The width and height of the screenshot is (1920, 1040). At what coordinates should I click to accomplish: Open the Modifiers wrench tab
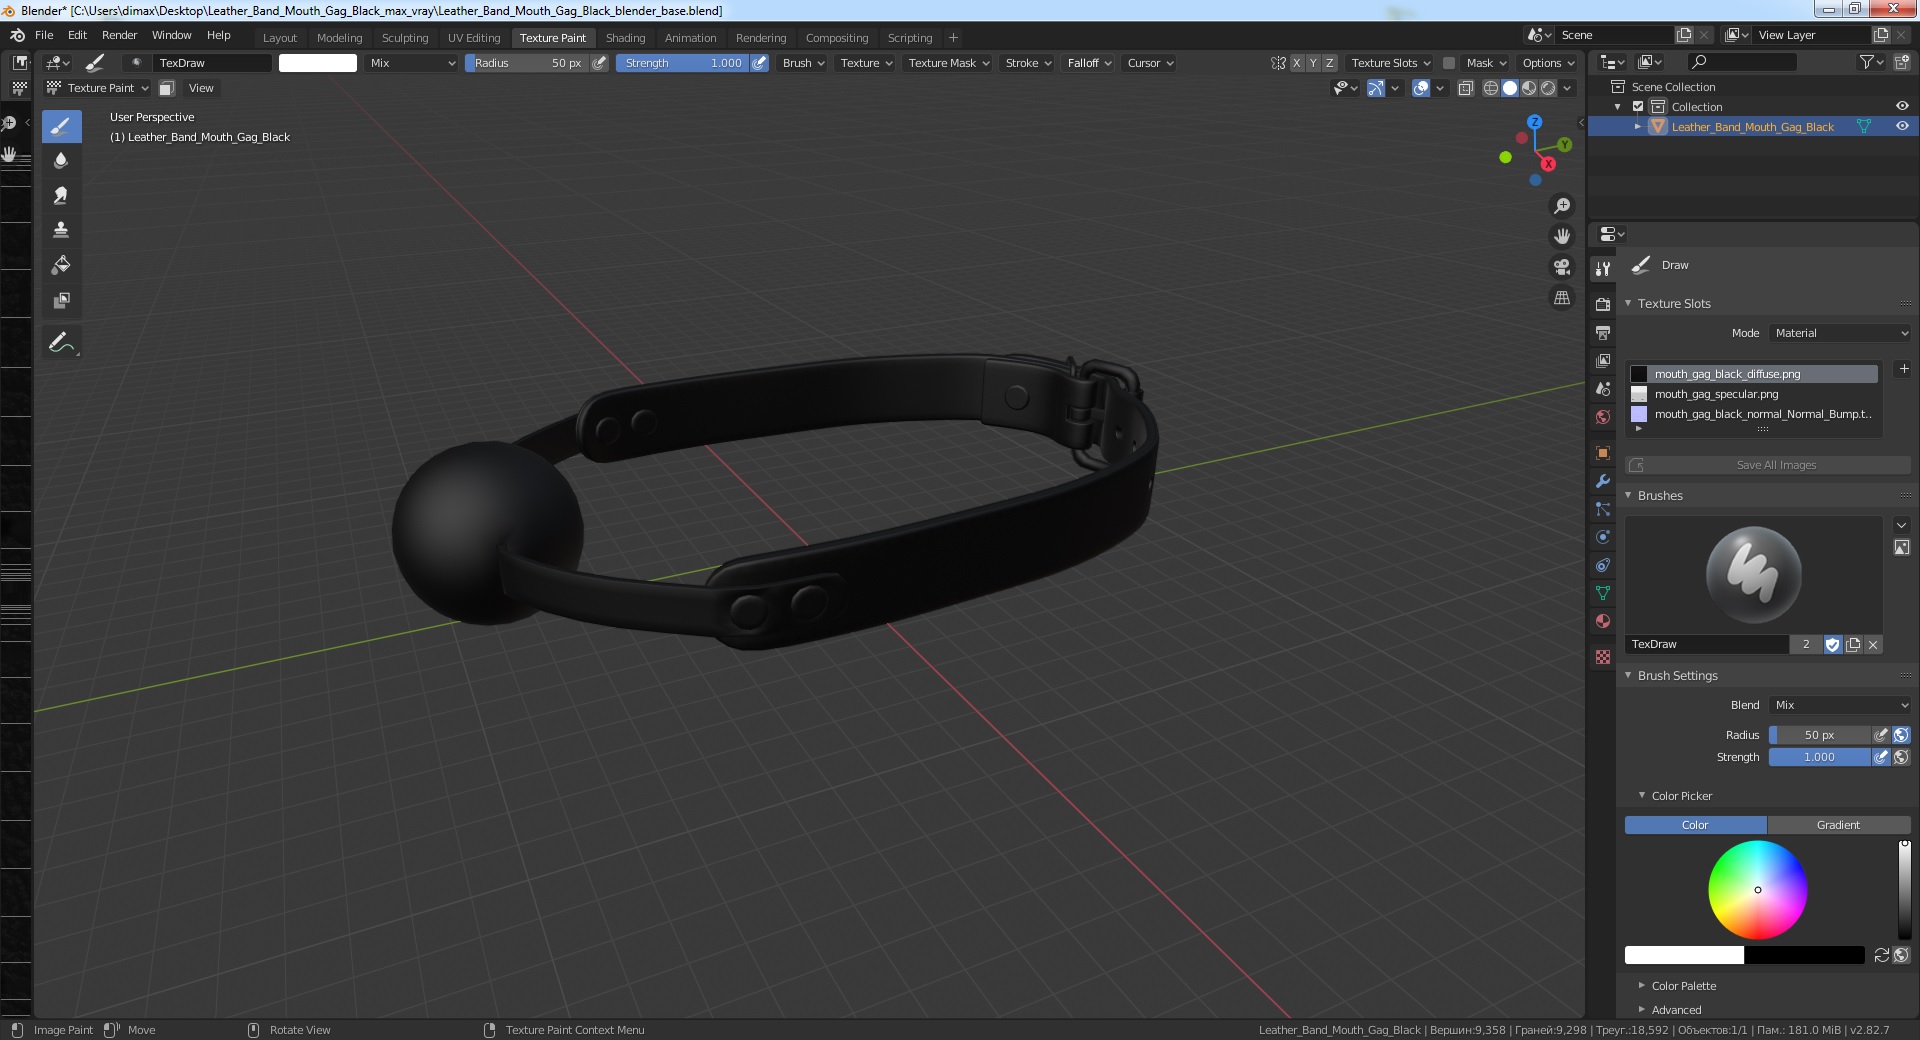pos(1603,481)
